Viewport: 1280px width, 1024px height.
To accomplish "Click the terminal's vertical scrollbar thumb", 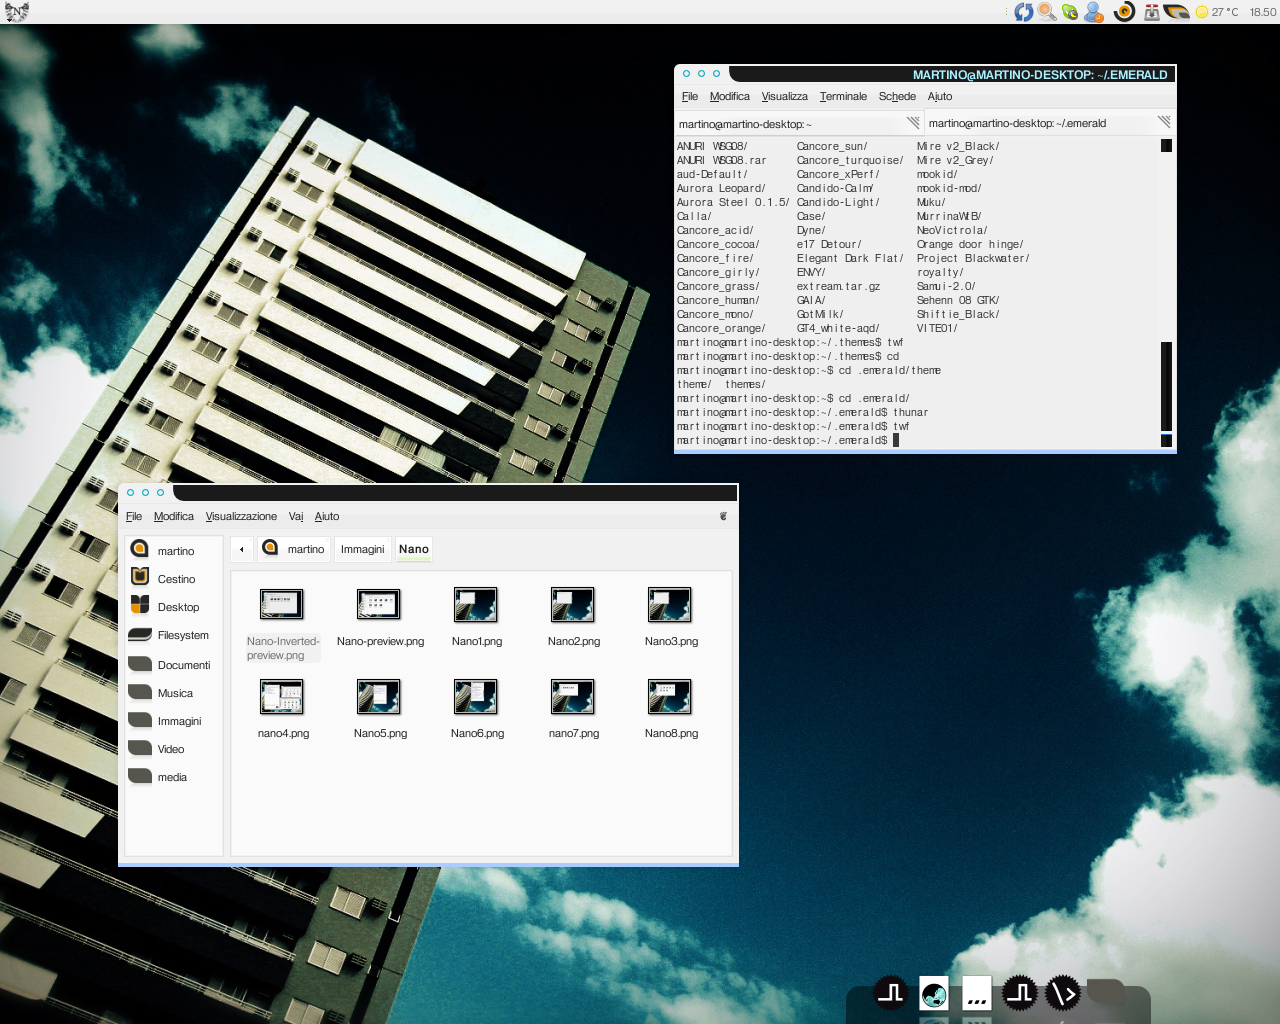I will 1166,386.
